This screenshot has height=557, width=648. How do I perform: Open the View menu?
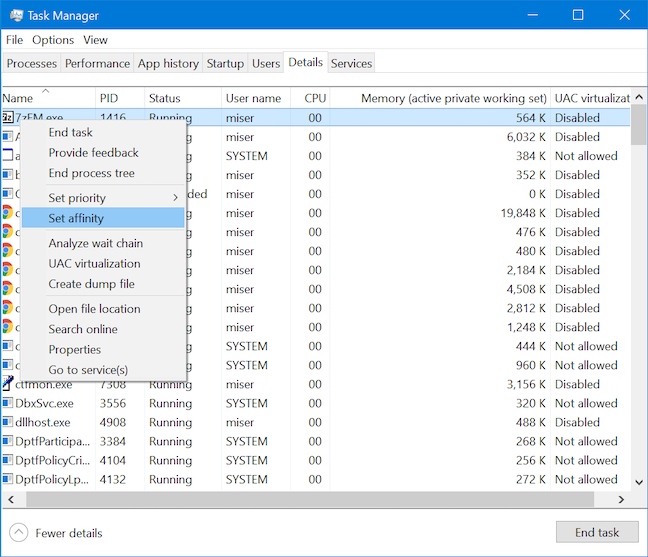point(95,40)
